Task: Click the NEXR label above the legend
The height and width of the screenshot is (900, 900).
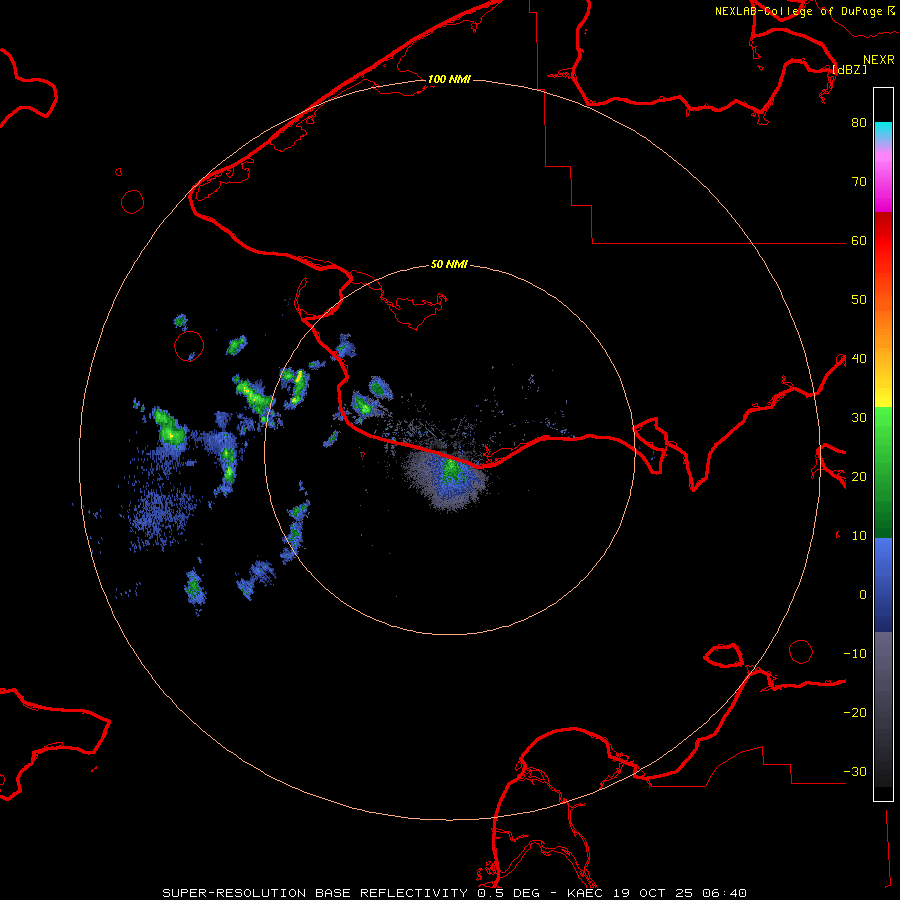Action: 878,60
